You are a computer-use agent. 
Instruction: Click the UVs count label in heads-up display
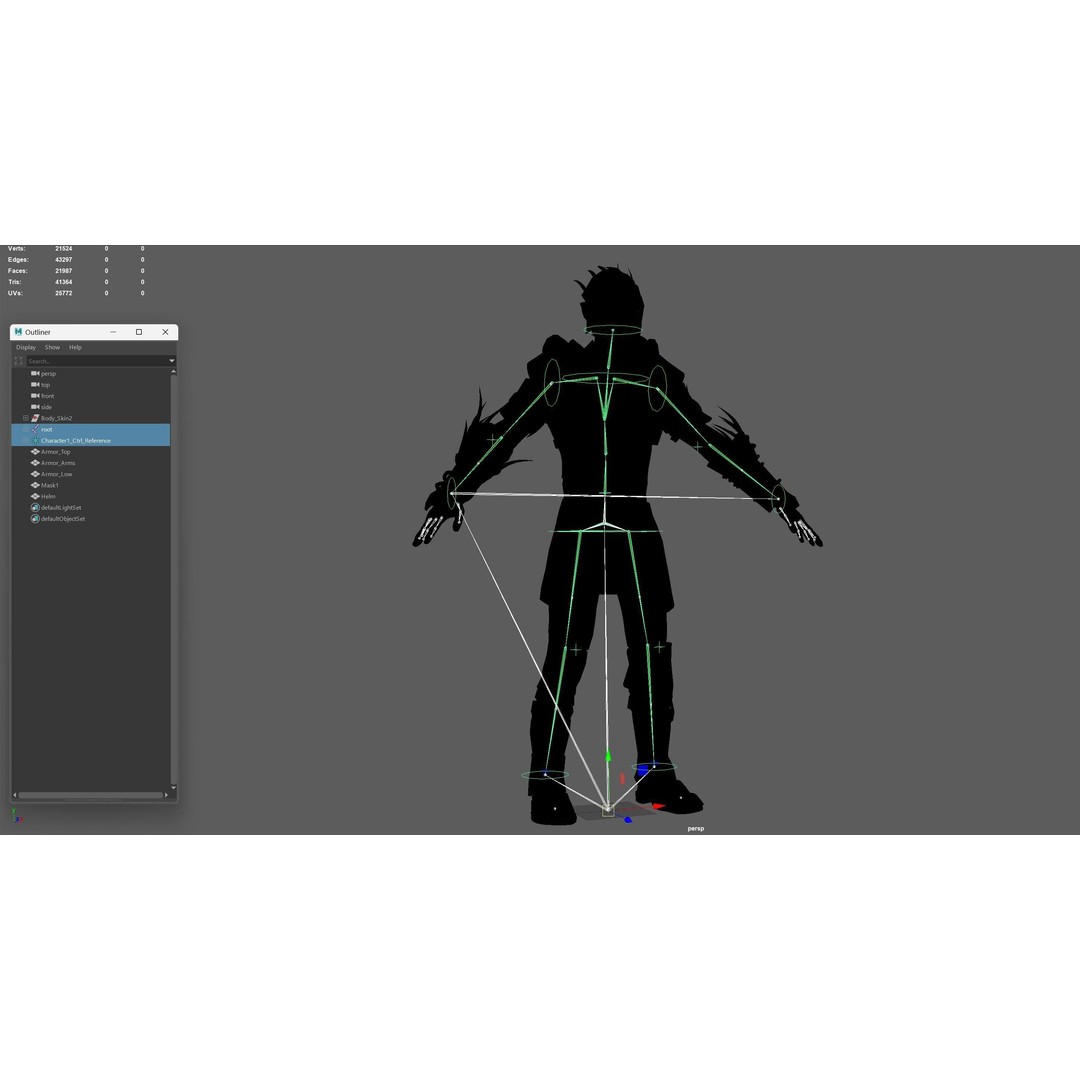[15, 293]
